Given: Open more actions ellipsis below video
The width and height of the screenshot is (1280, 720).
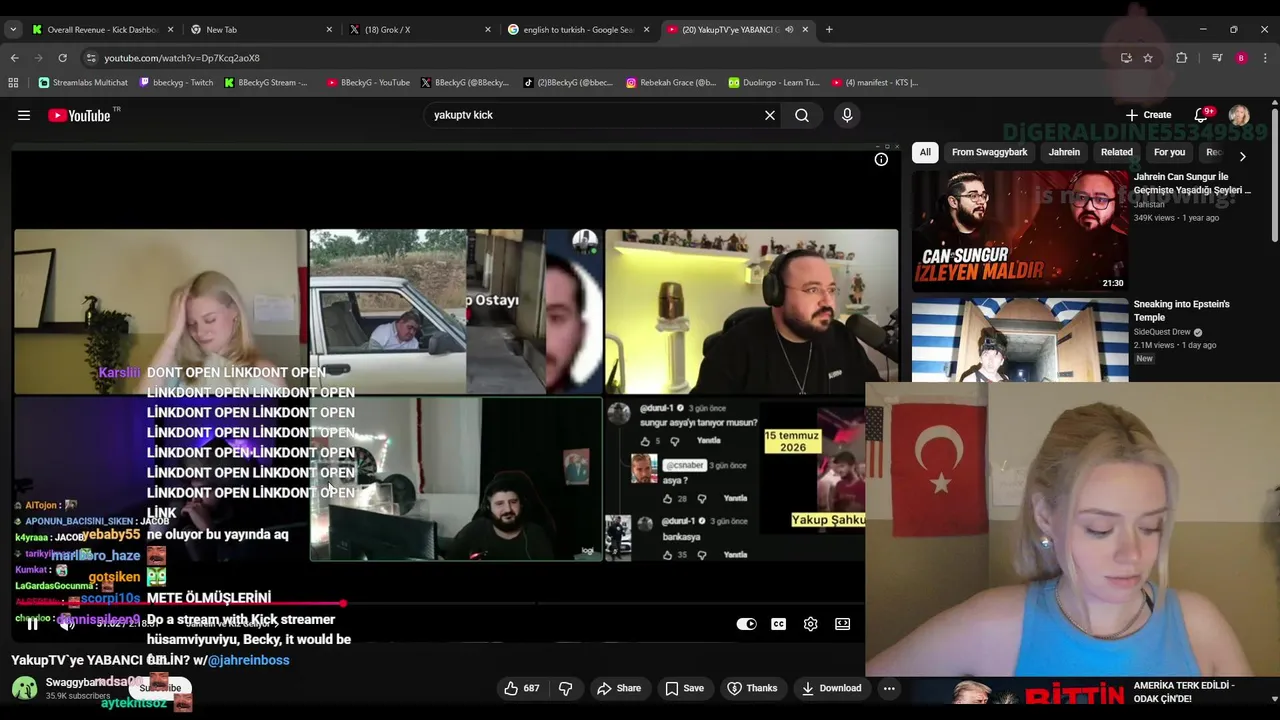Looking at the screenshot, I should pyautogui.click(x=889, y=688).
